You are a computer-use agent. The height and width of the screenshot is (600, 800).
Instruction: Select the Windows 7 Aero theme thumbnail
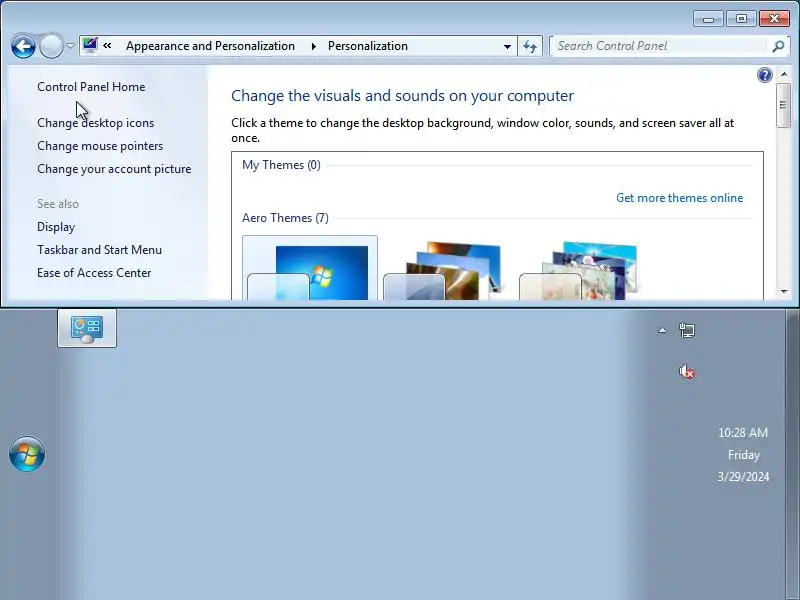tap(310, 268)
